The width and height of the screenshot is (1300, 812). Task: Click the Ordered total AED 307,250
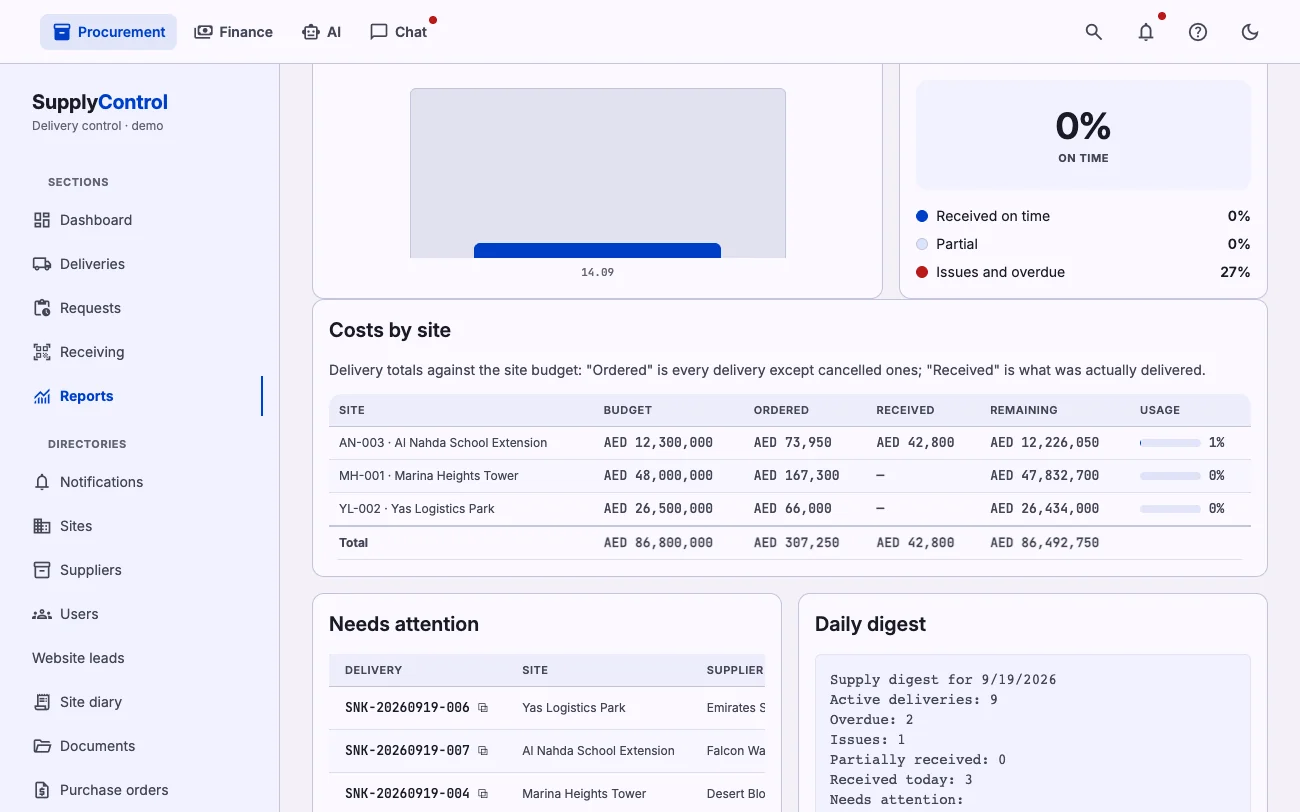point(796,543)
